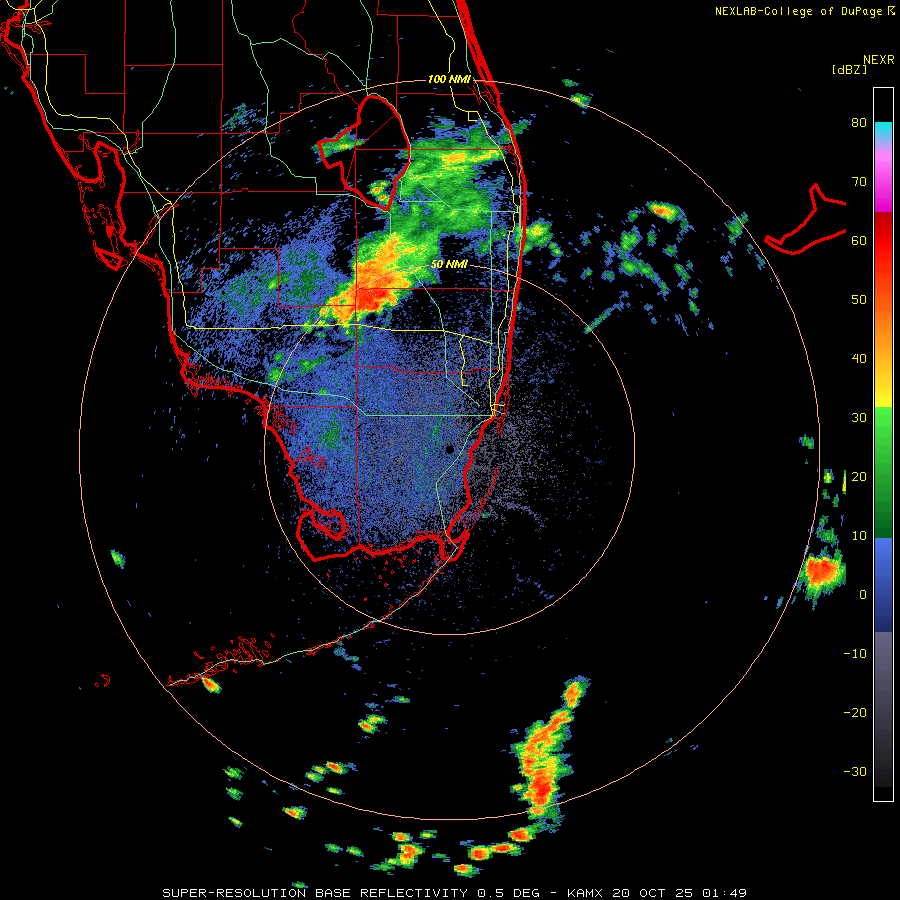Click the black radar site dot at center
Image resolution: width=900 pixels, height=900 pixels.
click(x=450, y=449)
